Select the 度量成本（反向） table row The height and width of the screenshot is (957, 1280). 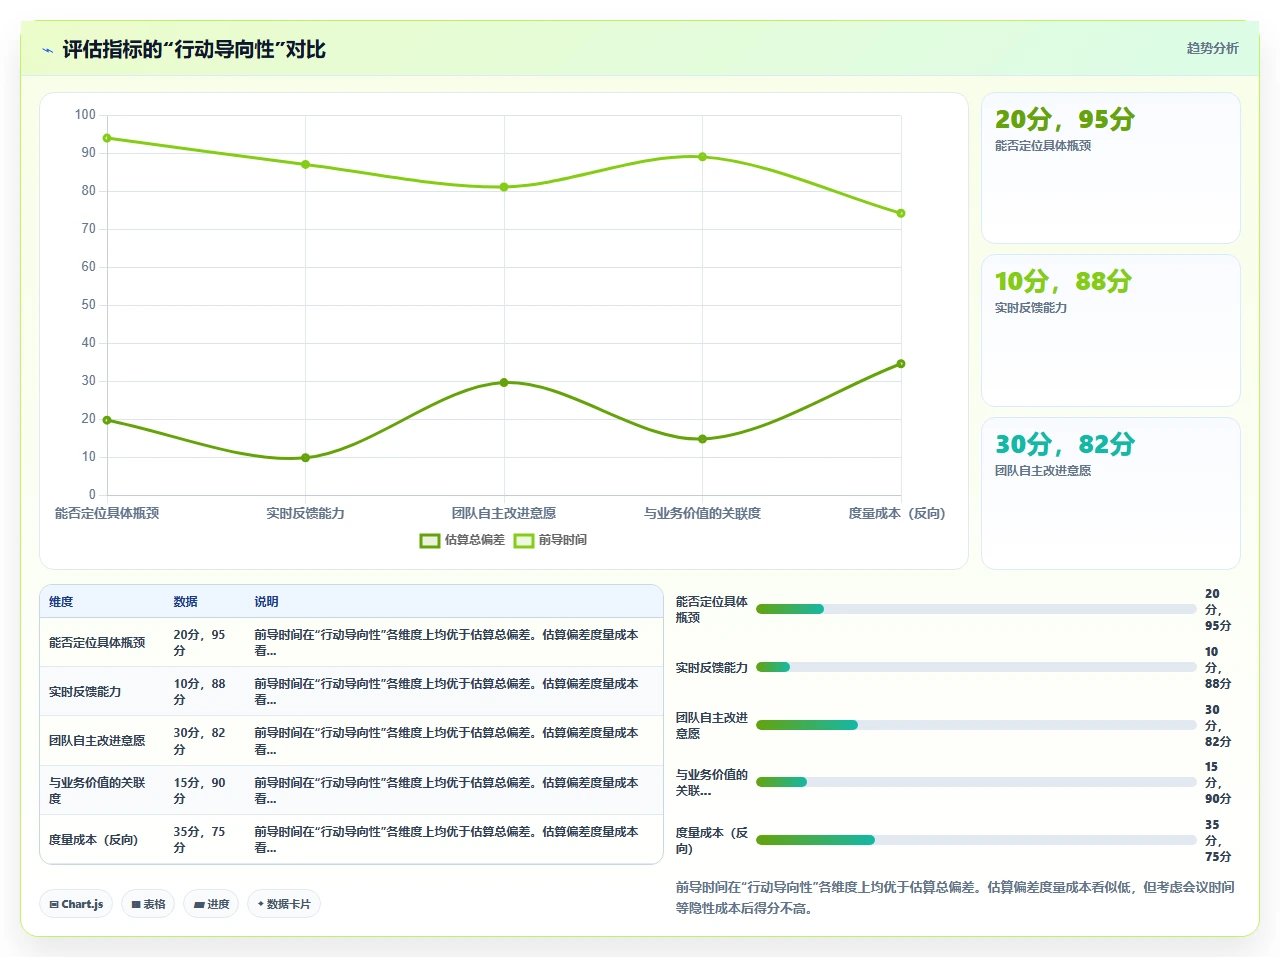click(x=351, y=840)
